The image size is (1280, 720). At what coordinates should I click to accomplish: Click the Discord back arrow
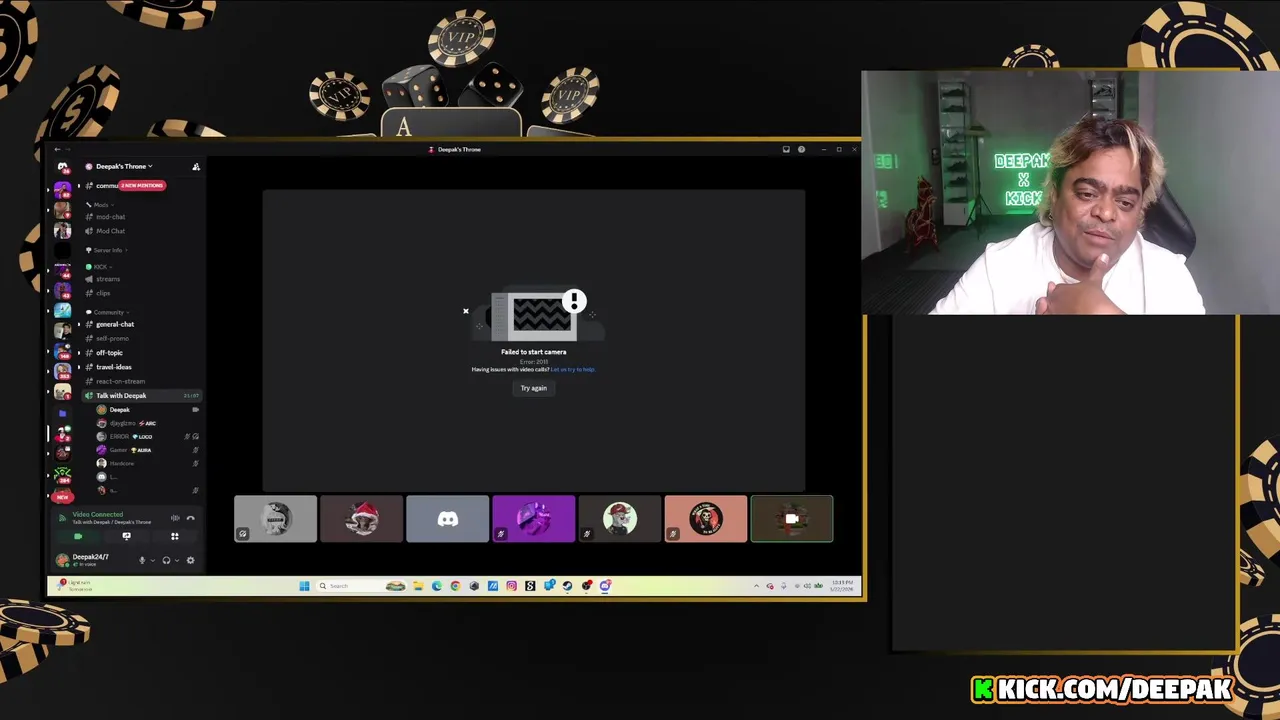click(57, 149)
